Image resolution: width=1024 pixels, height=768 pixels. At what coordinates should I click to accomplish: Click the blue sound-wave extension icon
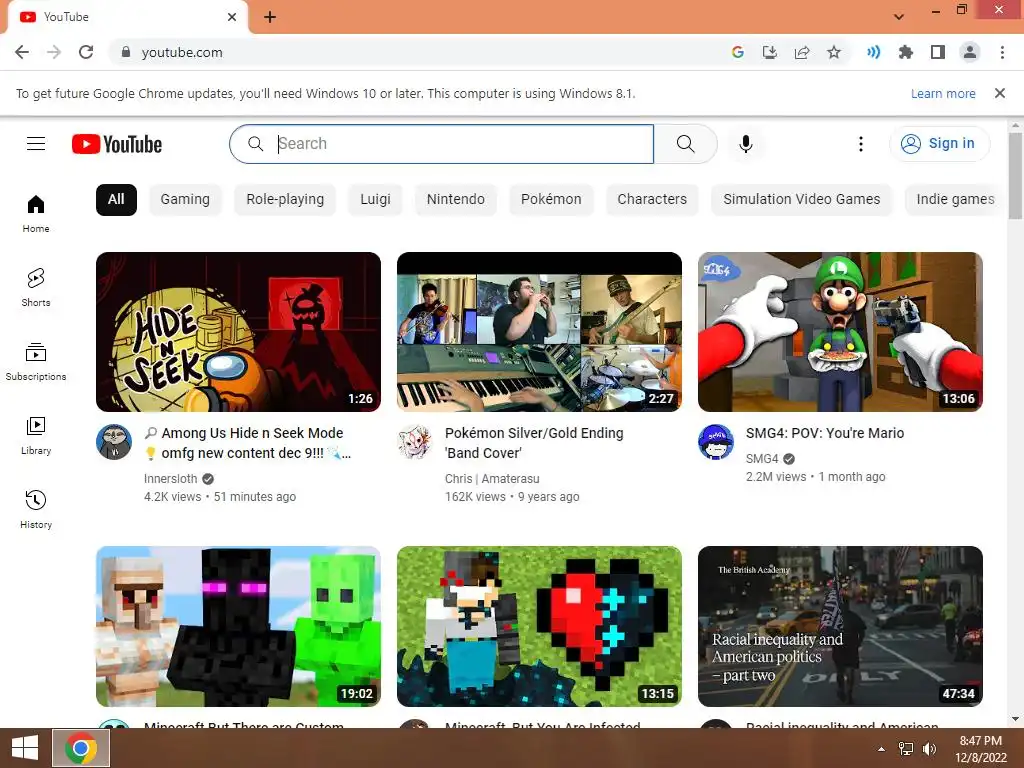(873, 52)
